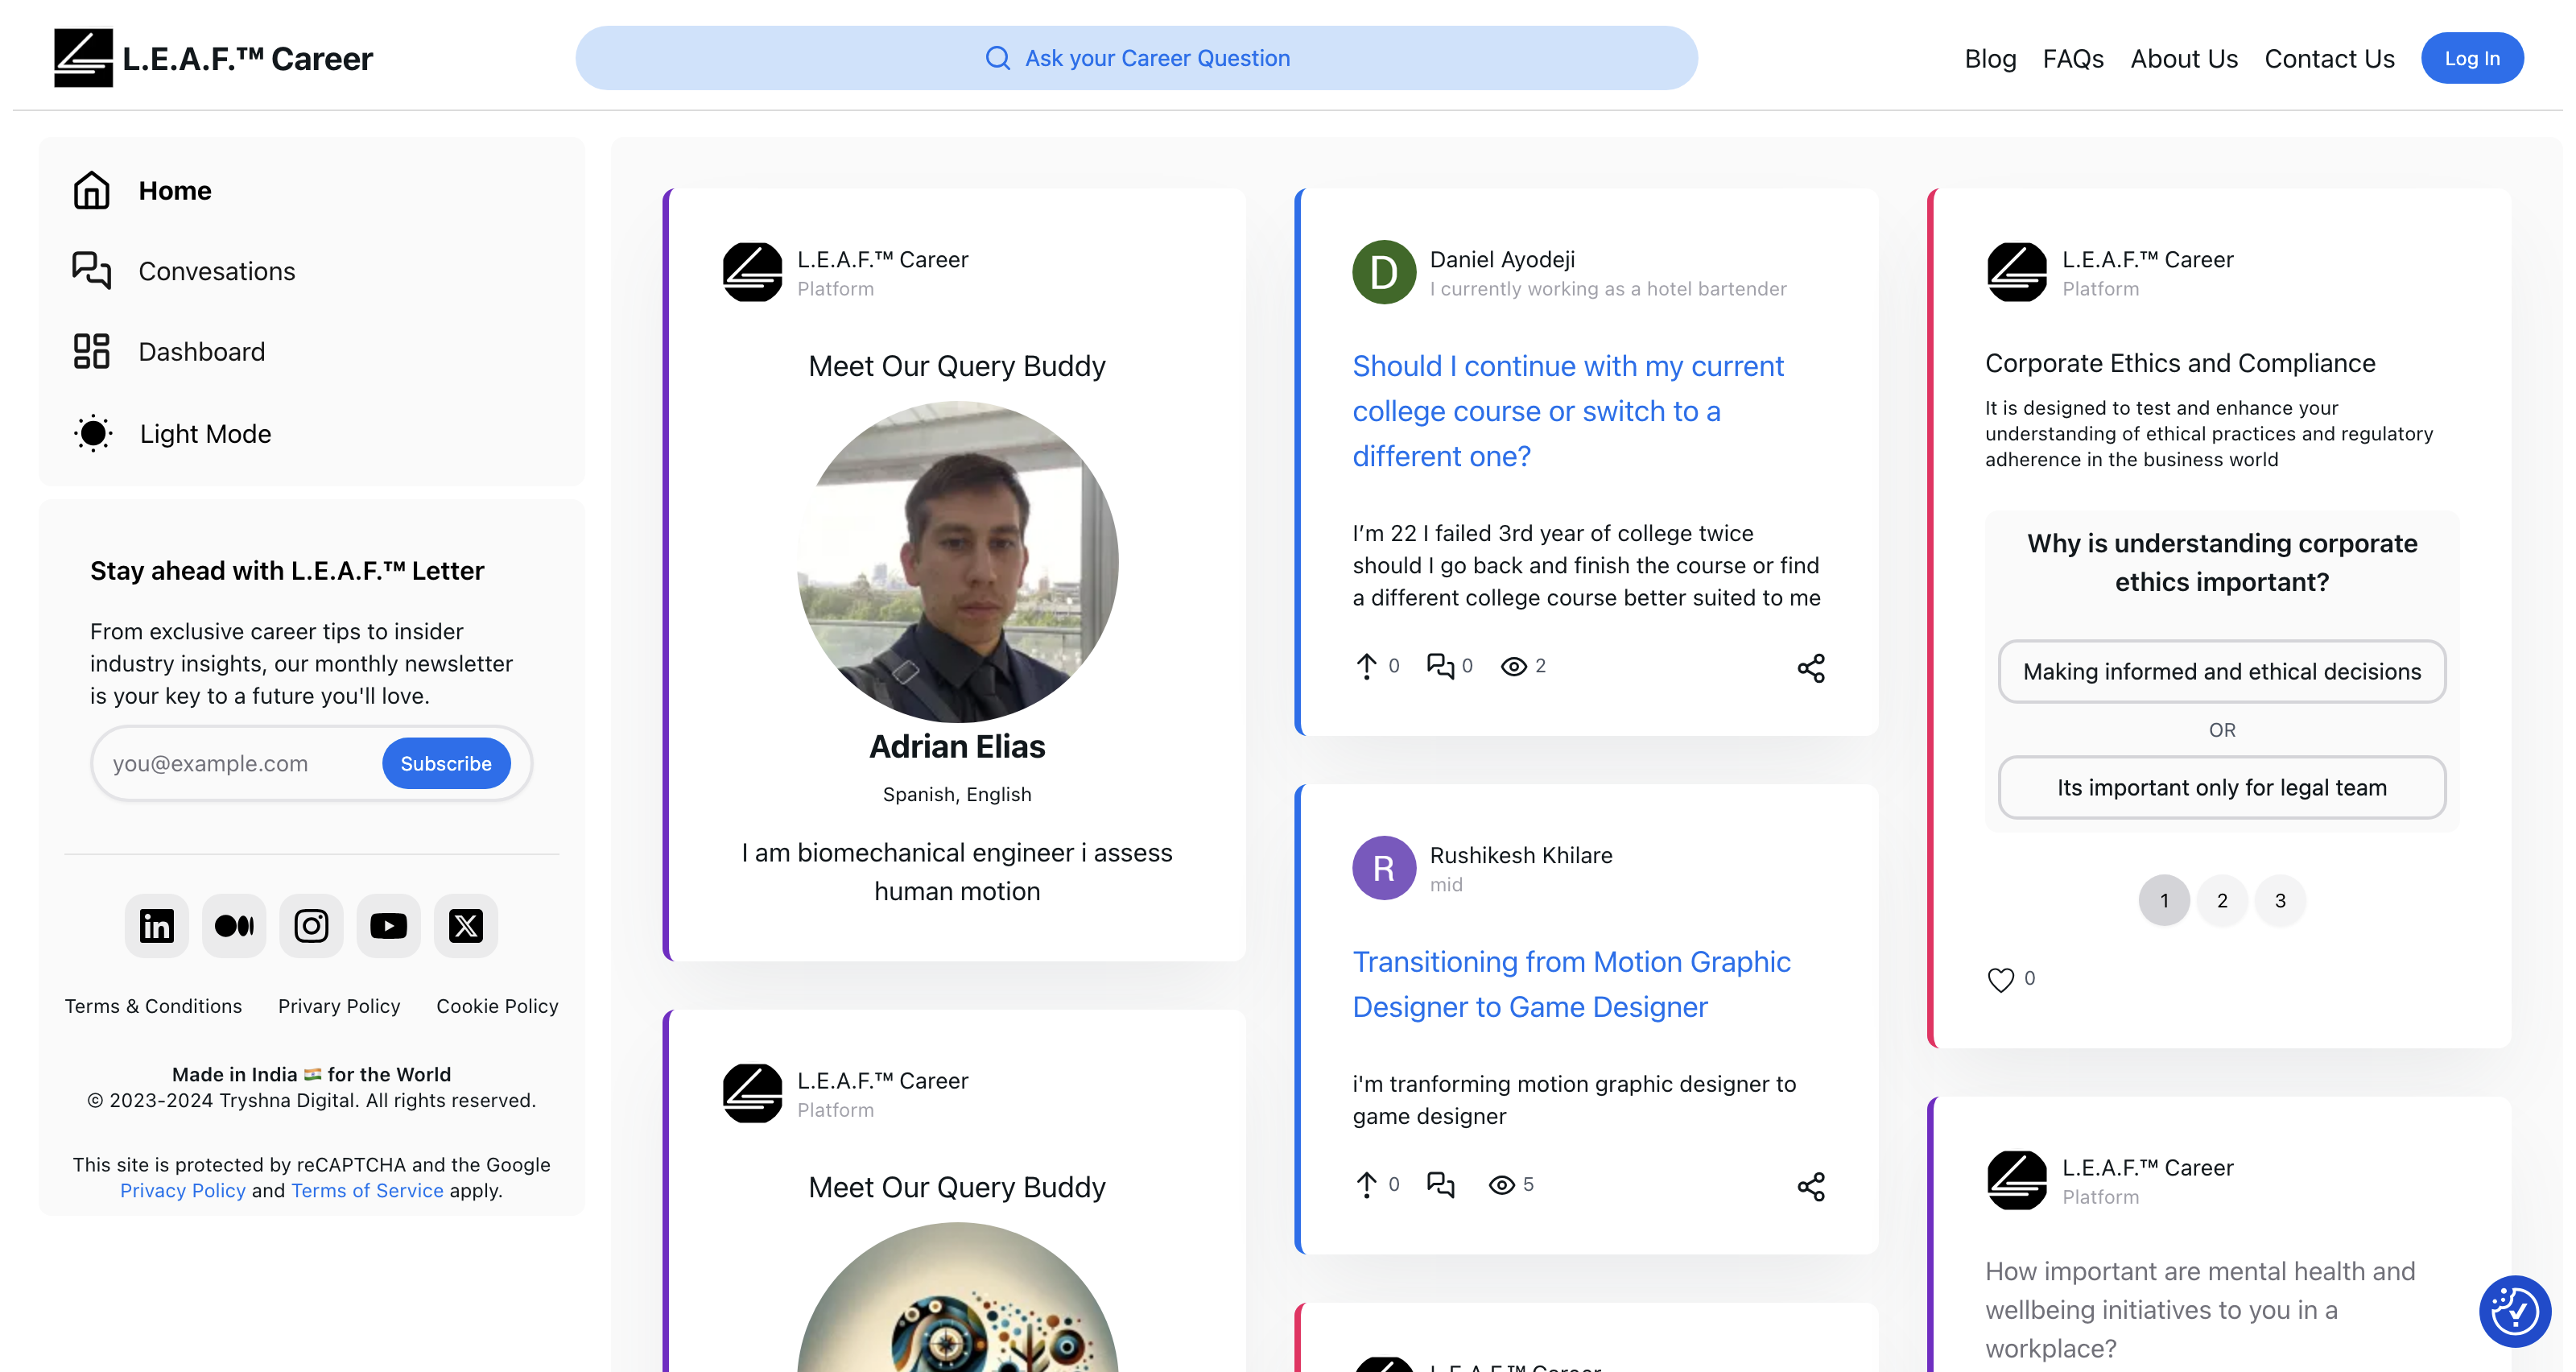Image resolution: width=2576 pixels, height=1372 pixels.
Task: Open the Cookie Policy link
Action: point(497,1006)
